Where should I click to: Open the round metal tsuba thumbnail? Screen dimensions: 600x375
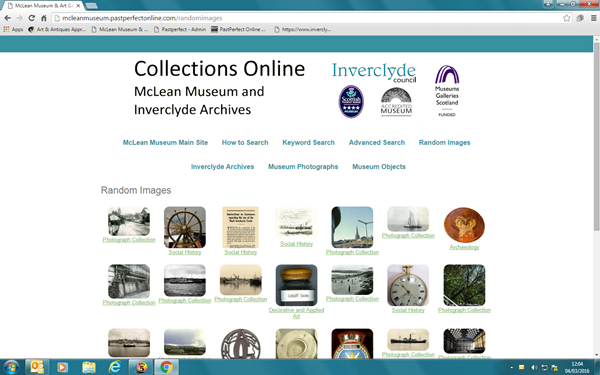pos(241,344)
